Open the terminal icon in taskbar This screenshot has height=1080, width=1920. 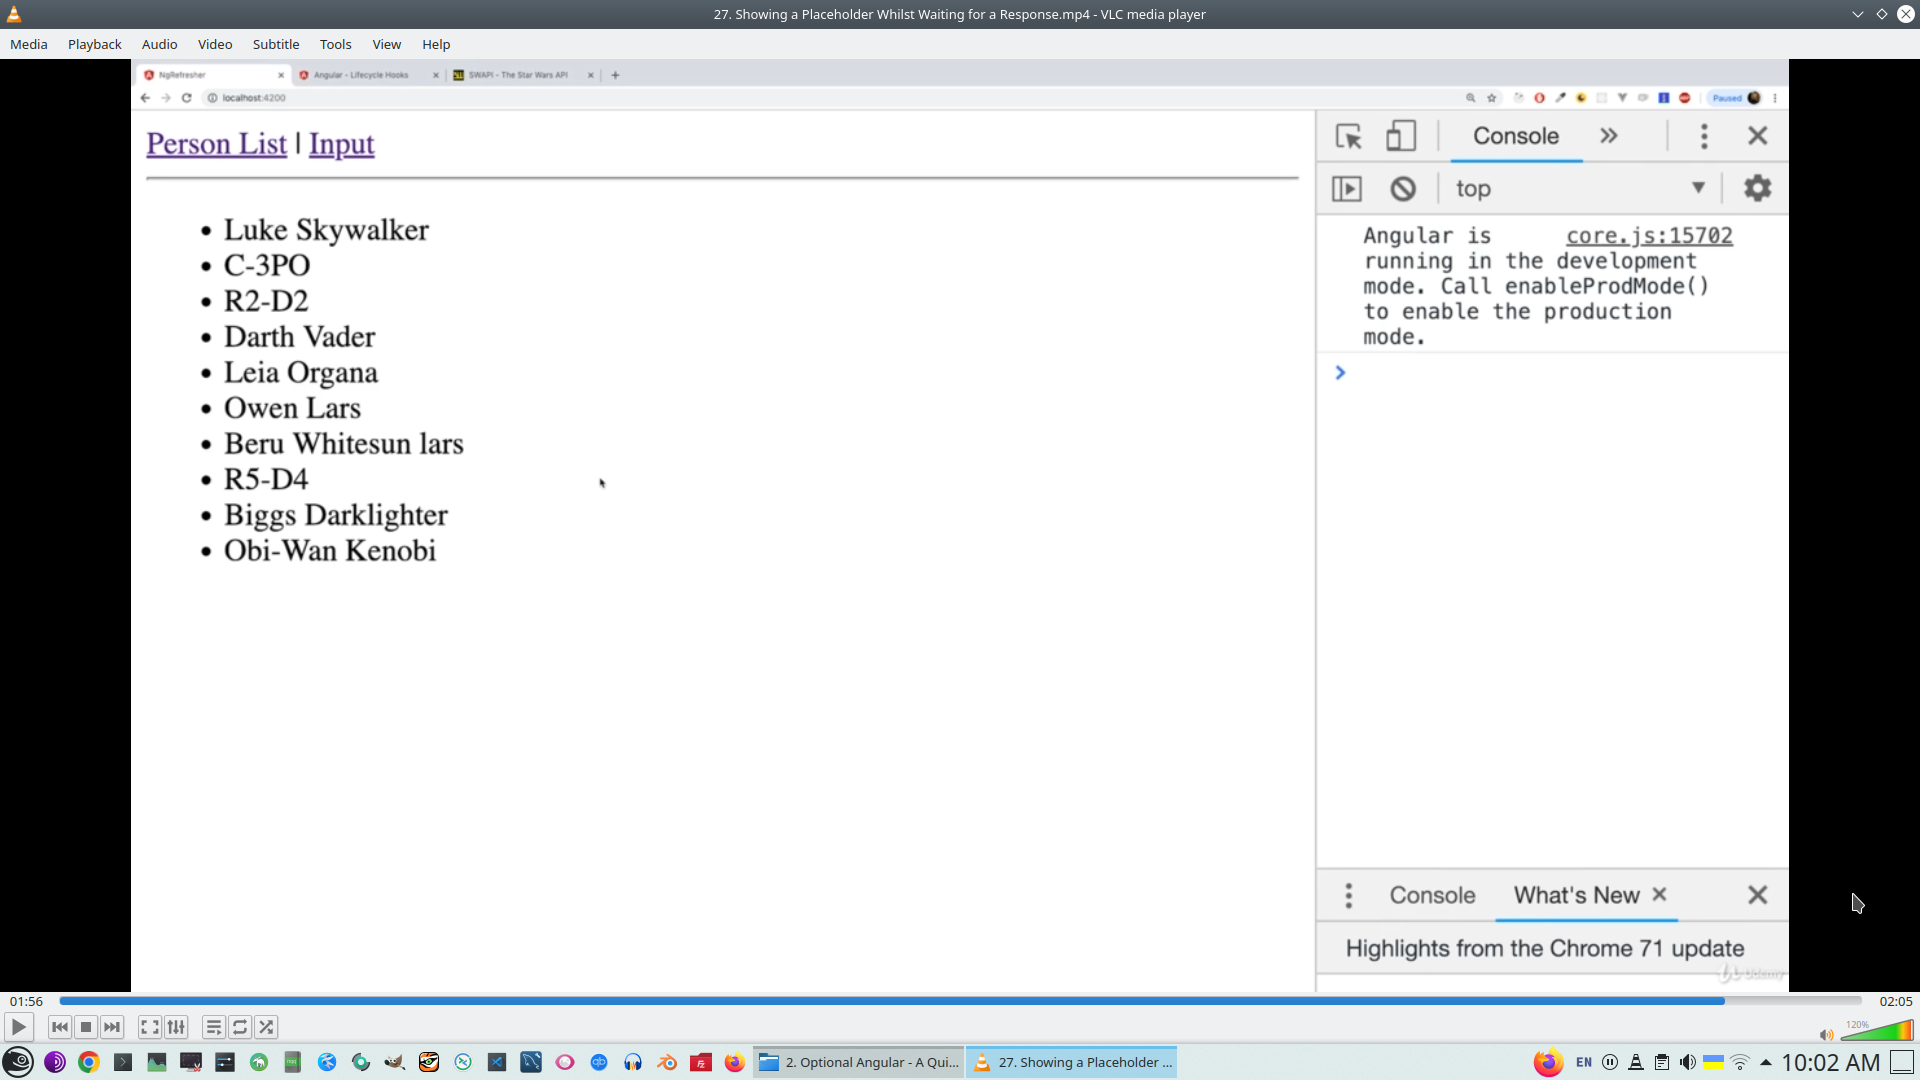point(123,1062)
